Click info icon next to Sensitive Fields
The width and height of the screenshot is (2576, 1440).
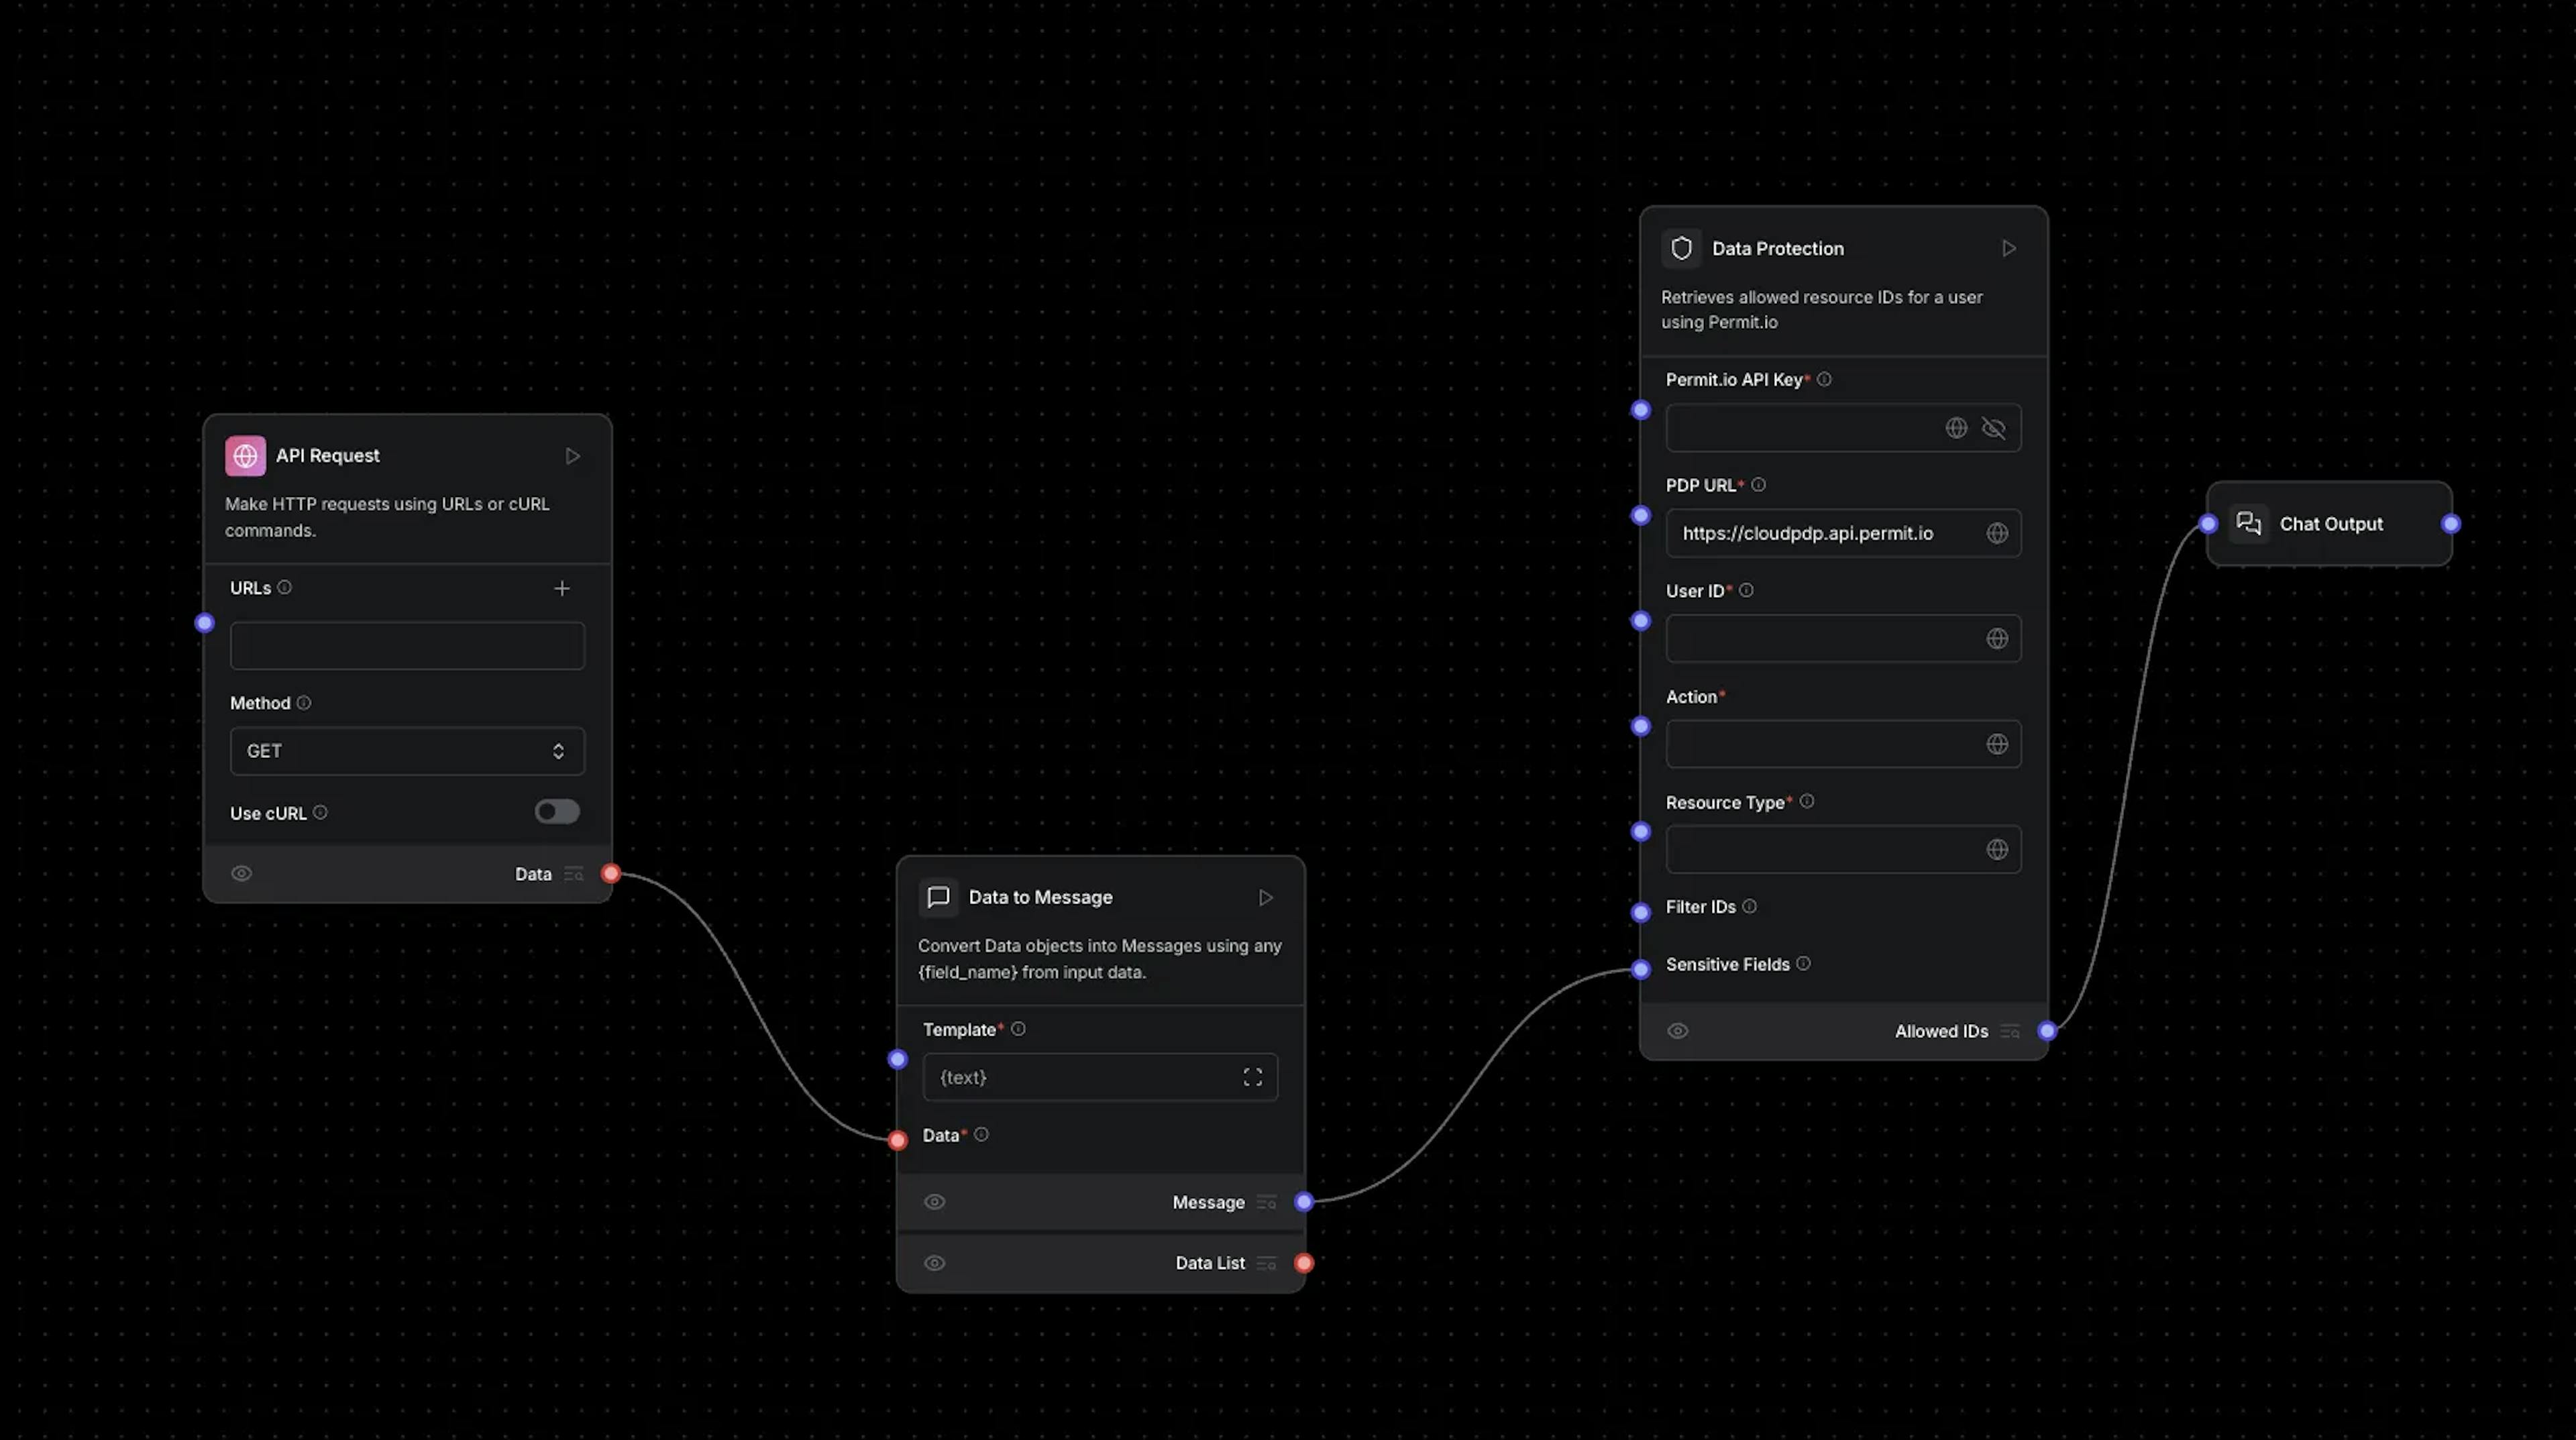pyautogui.click(x=1803, y=964)
